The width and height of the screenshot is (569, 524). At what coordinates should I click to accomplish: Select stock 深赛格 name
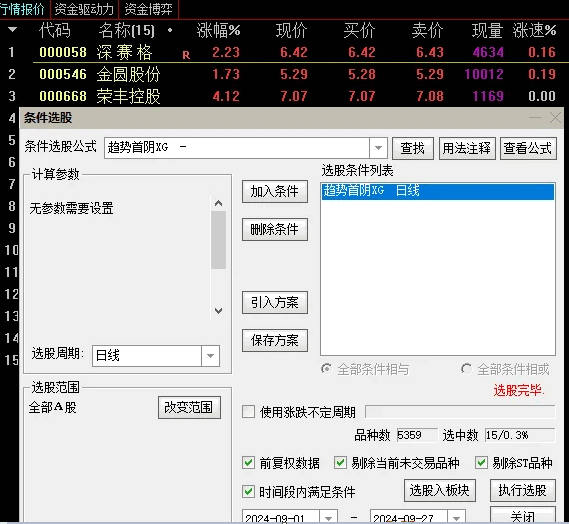click(x=124, y=52)
